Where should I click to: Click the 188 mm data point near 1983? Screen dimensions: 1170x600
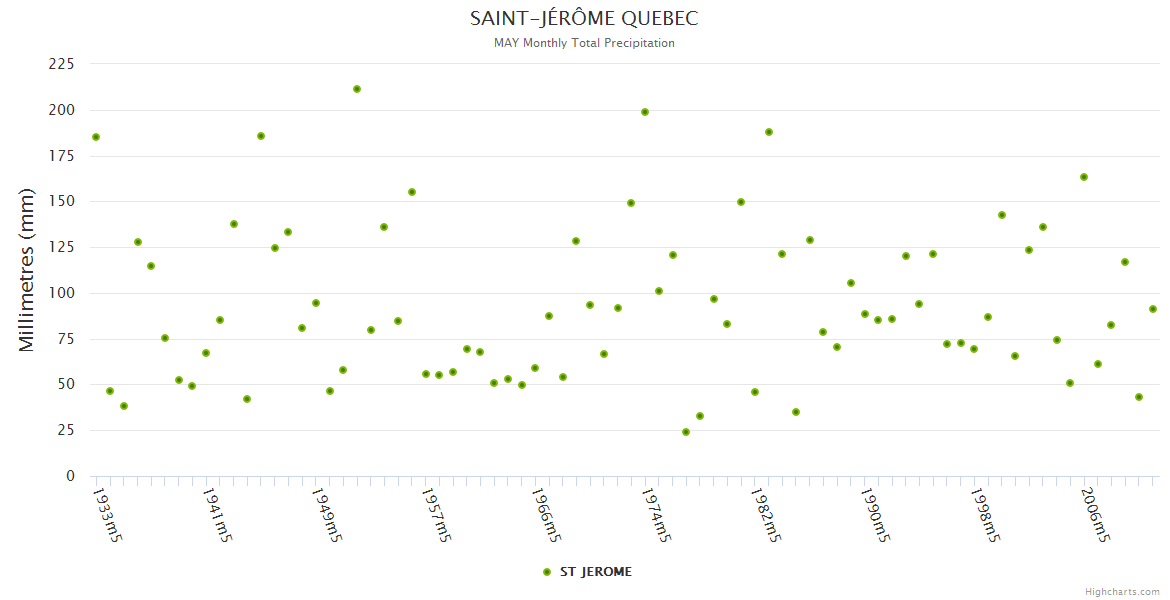coord(769,132)
